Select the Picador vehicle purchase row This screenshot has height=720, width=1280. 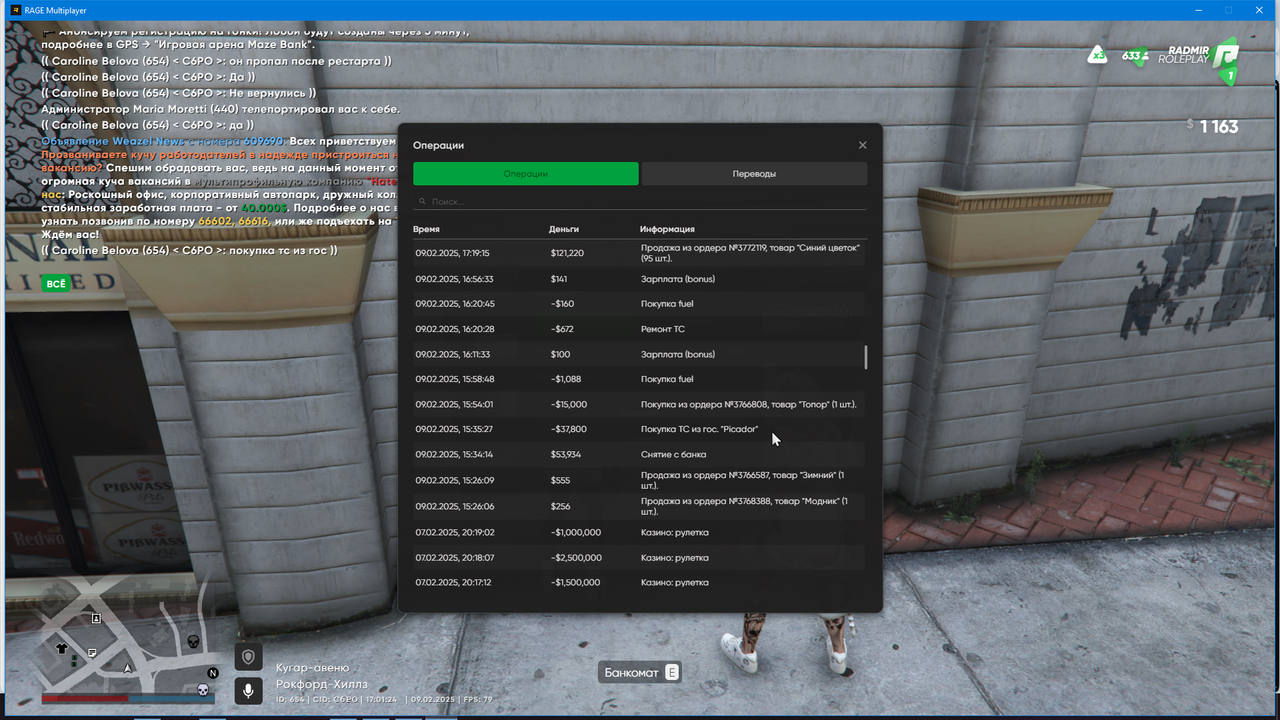640,429
